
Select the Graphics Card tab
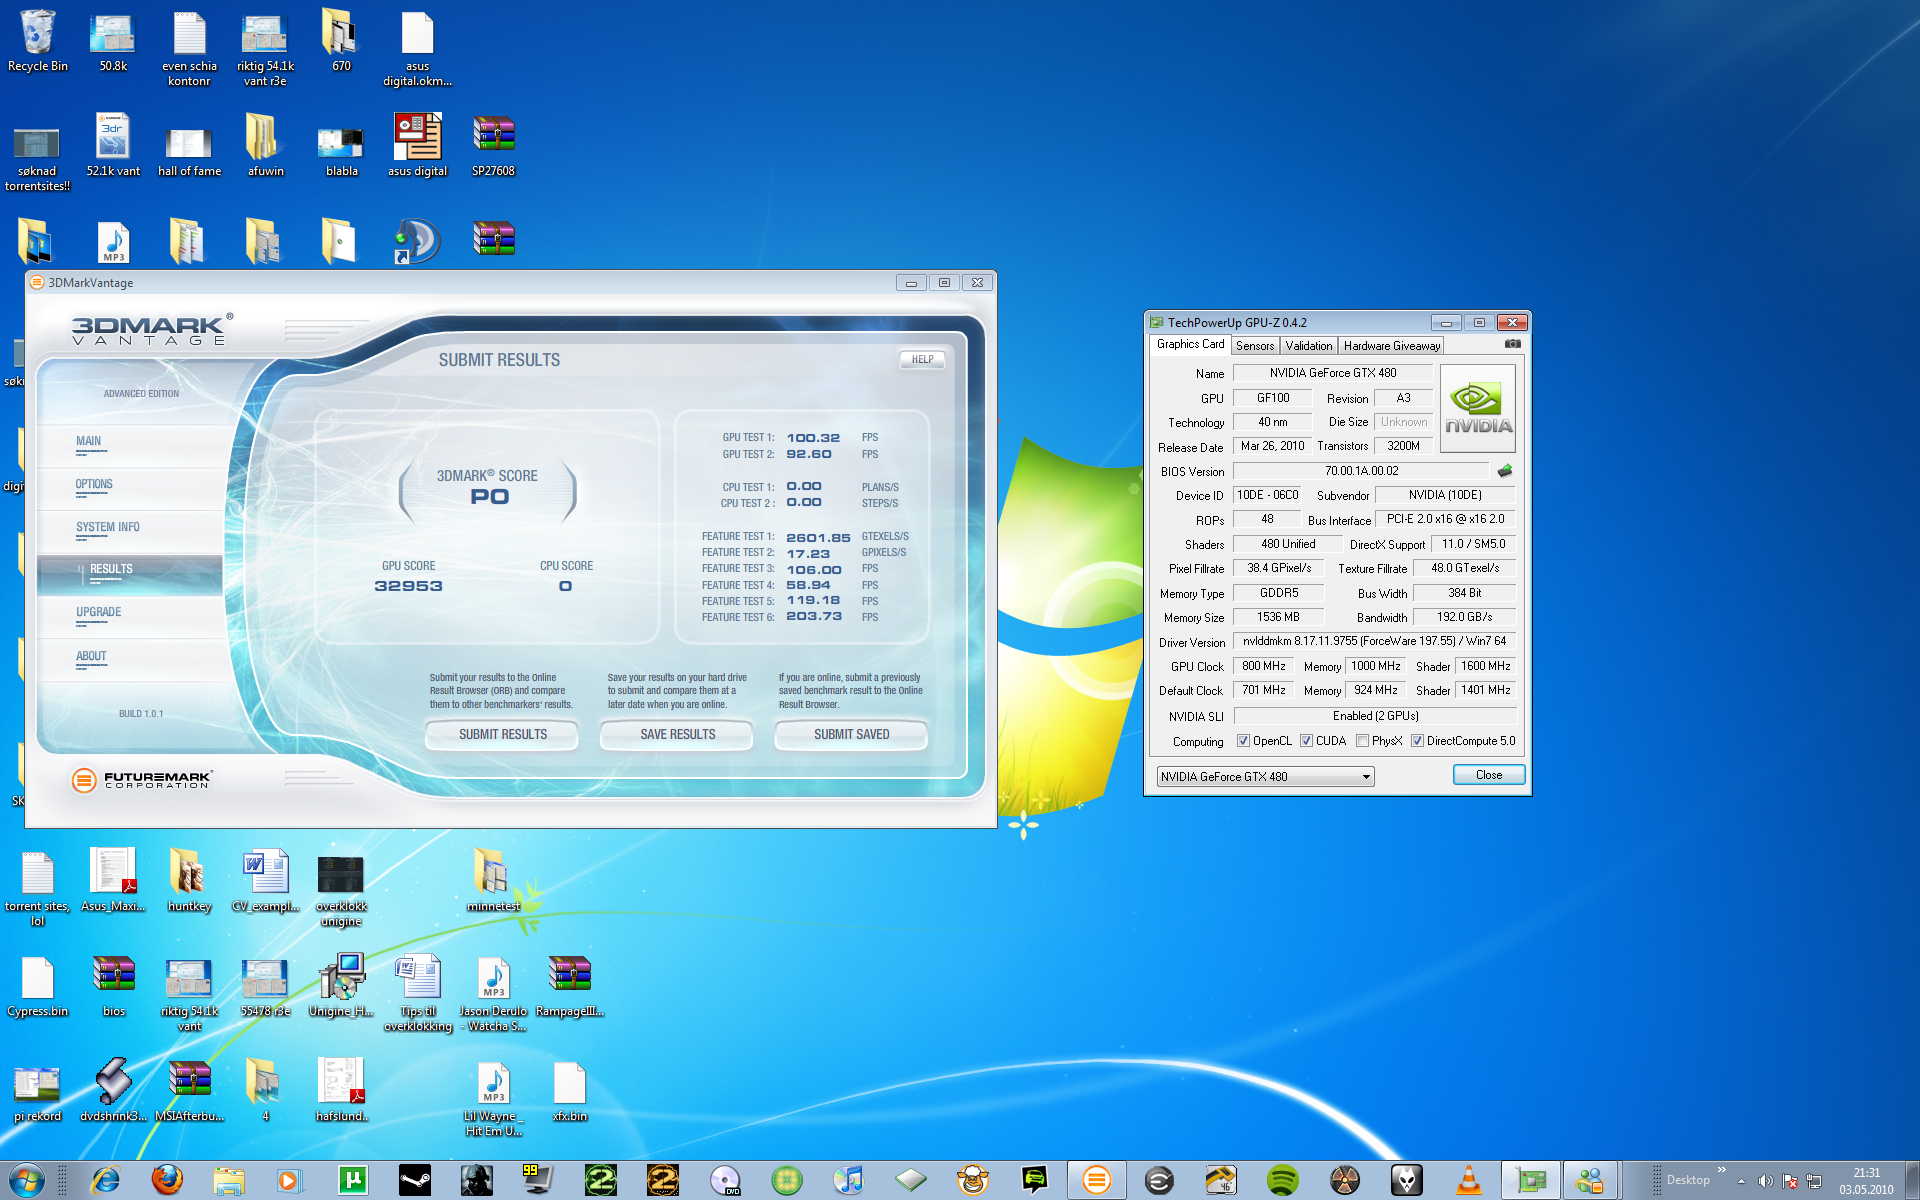(1190, 344)
